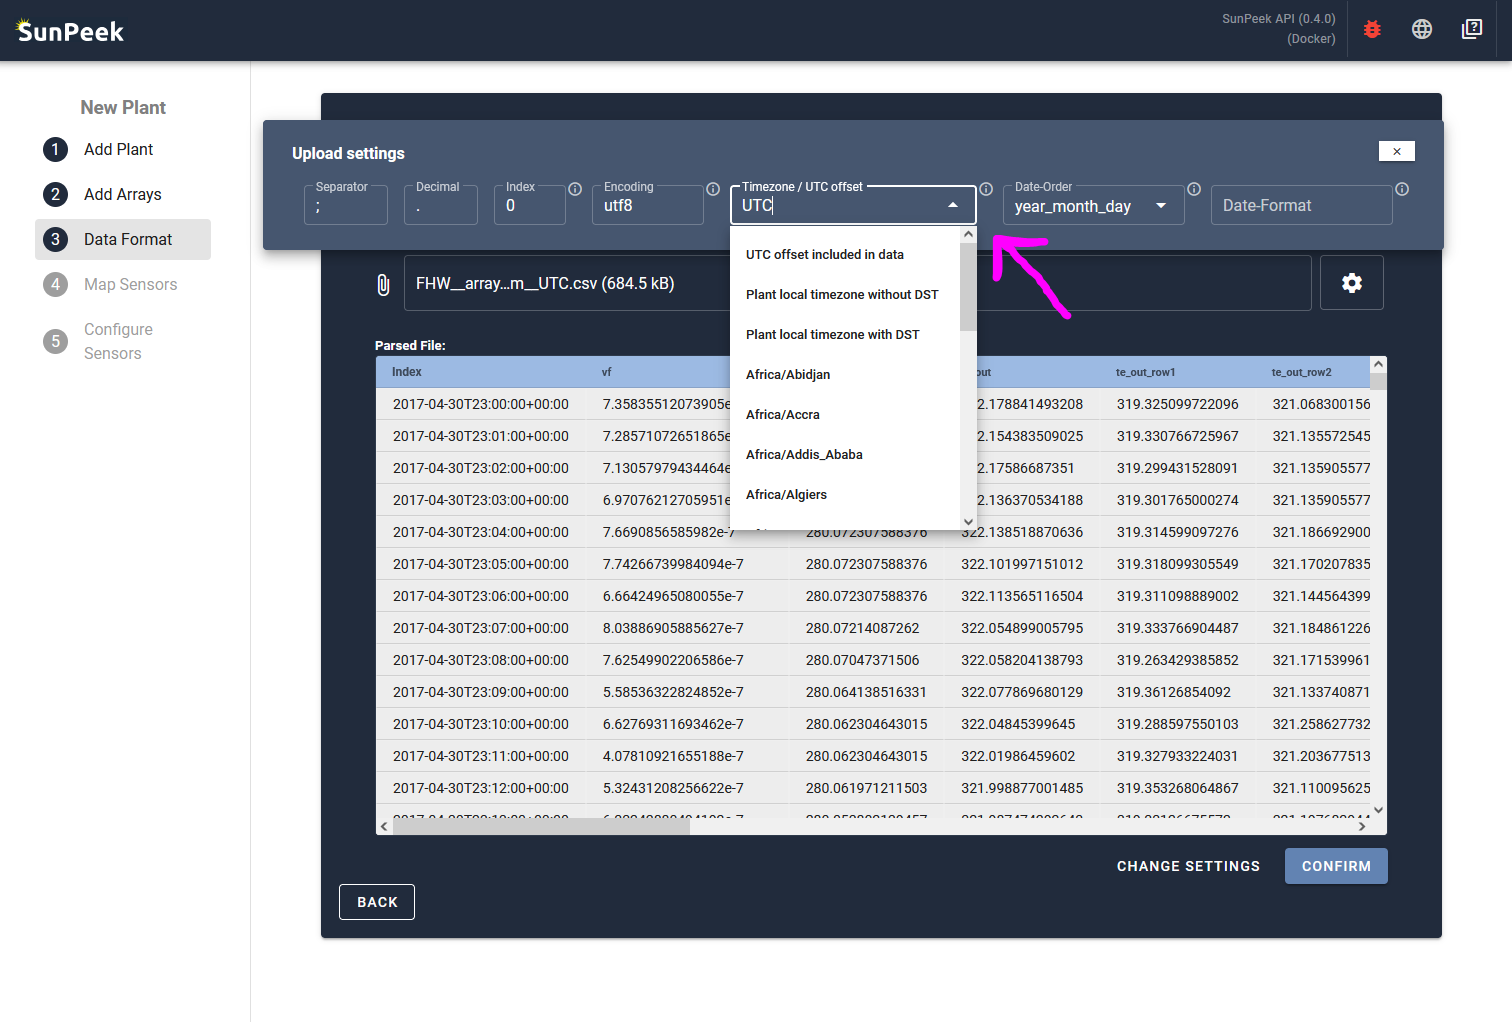The height and width of the screenshot is (1022, 1512).
Task: Click the te_out_row2 column header
Action: pos(1302,372)
